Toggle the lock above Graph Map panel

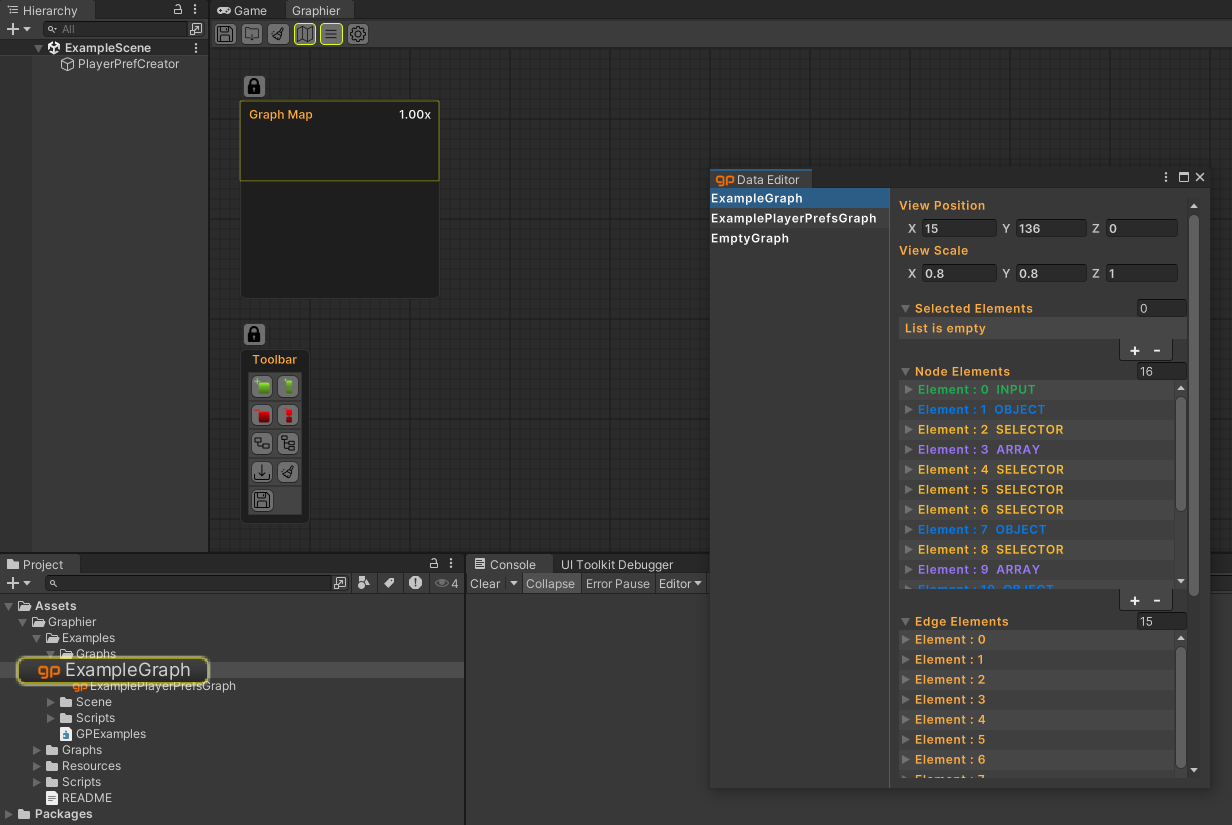pos(254,86)
